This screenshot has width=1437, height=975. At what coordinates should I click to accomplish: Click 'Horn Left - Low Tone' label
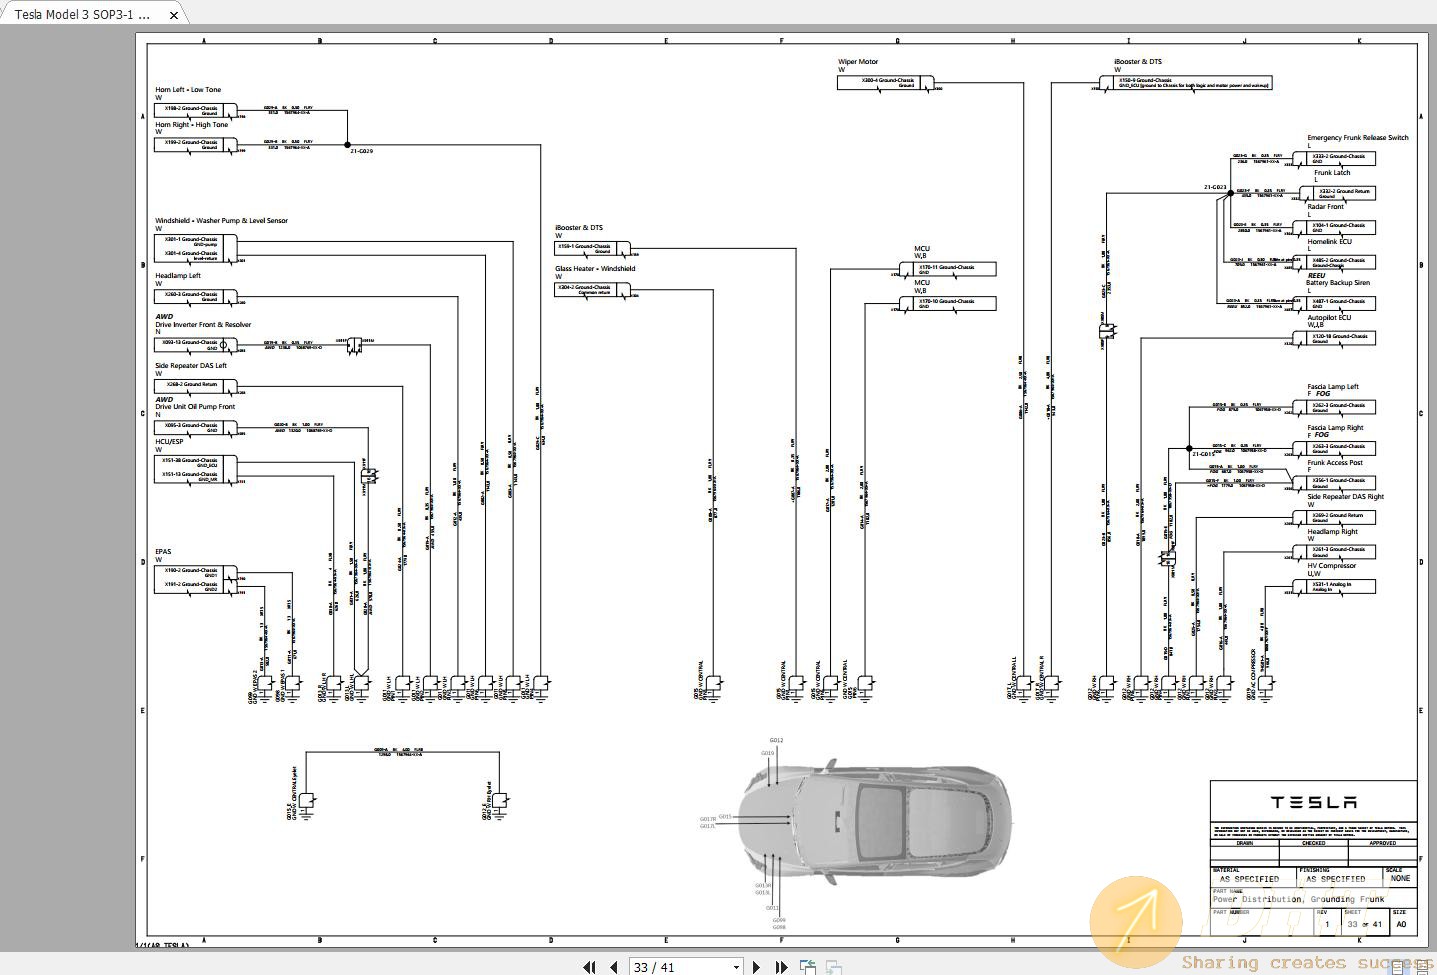pyautogui.click(x=188, y=90)
